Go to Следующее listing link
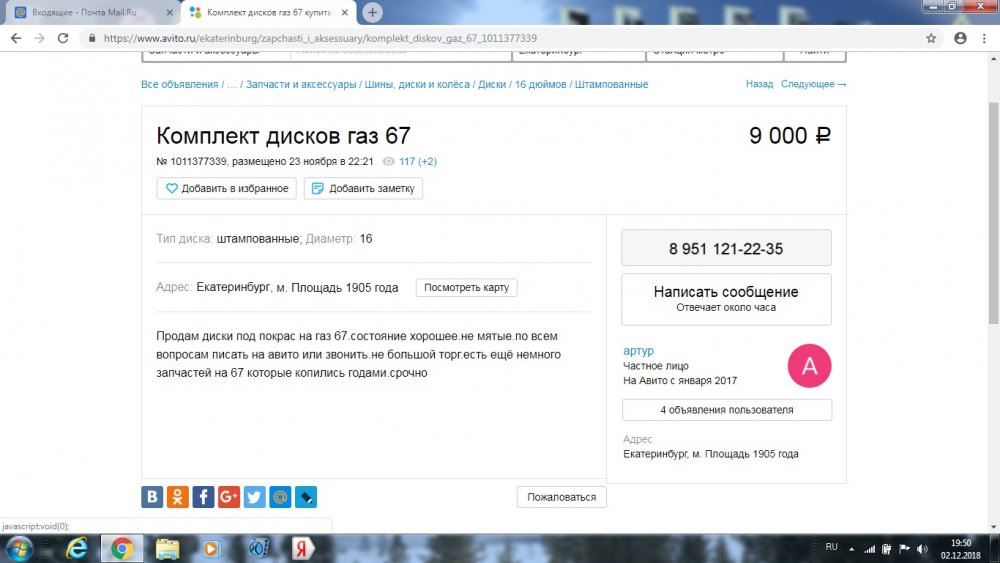The image size is (1000, 563). tap(813, 84)
